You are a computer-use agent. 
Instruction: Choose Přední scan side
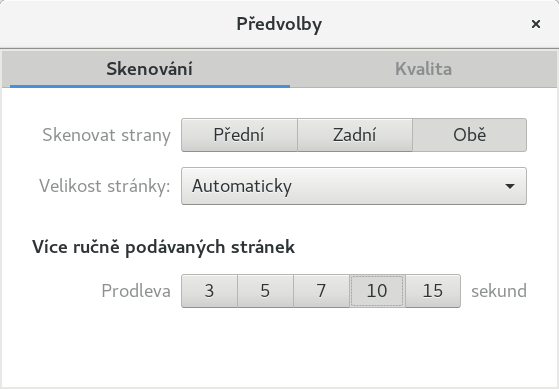coord(239,135)
